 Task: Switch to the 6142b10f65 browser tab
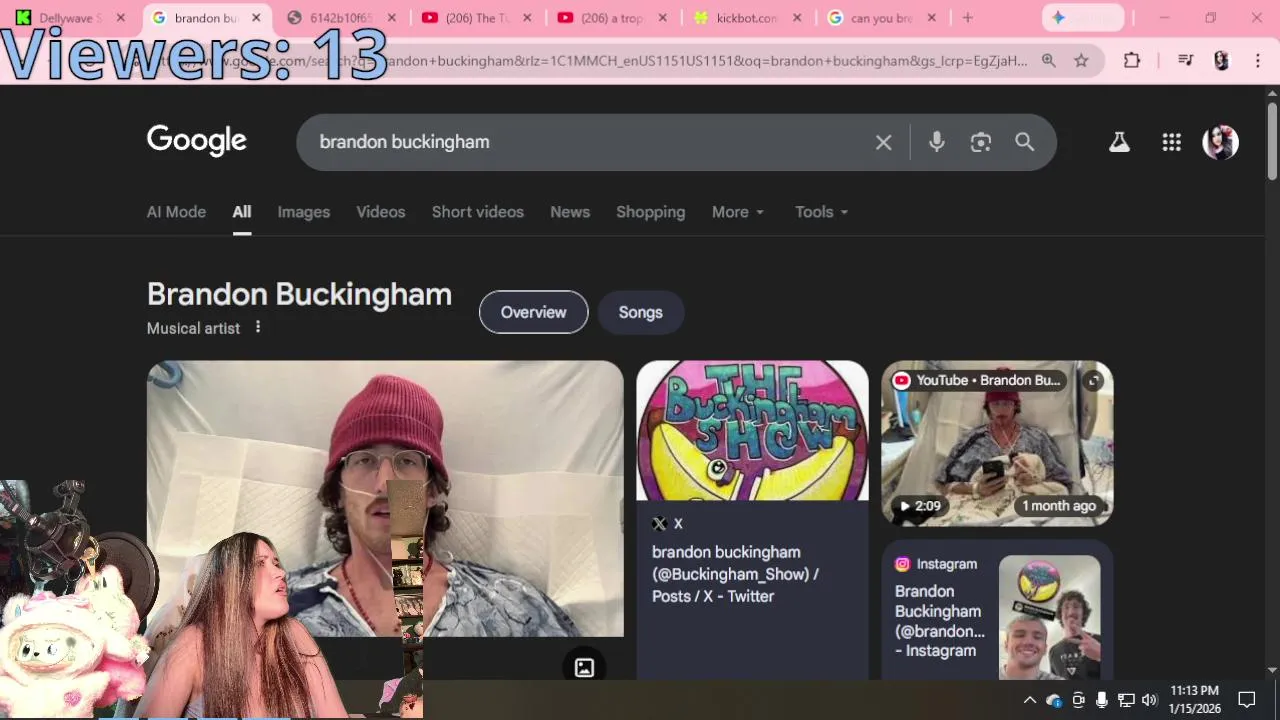[340, 18]
